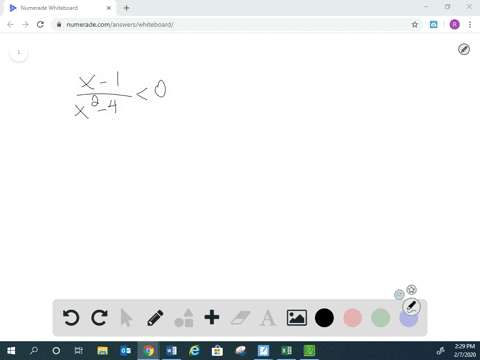
Task: Select whiteboard page 1 indicator
Action: (19, 52)
